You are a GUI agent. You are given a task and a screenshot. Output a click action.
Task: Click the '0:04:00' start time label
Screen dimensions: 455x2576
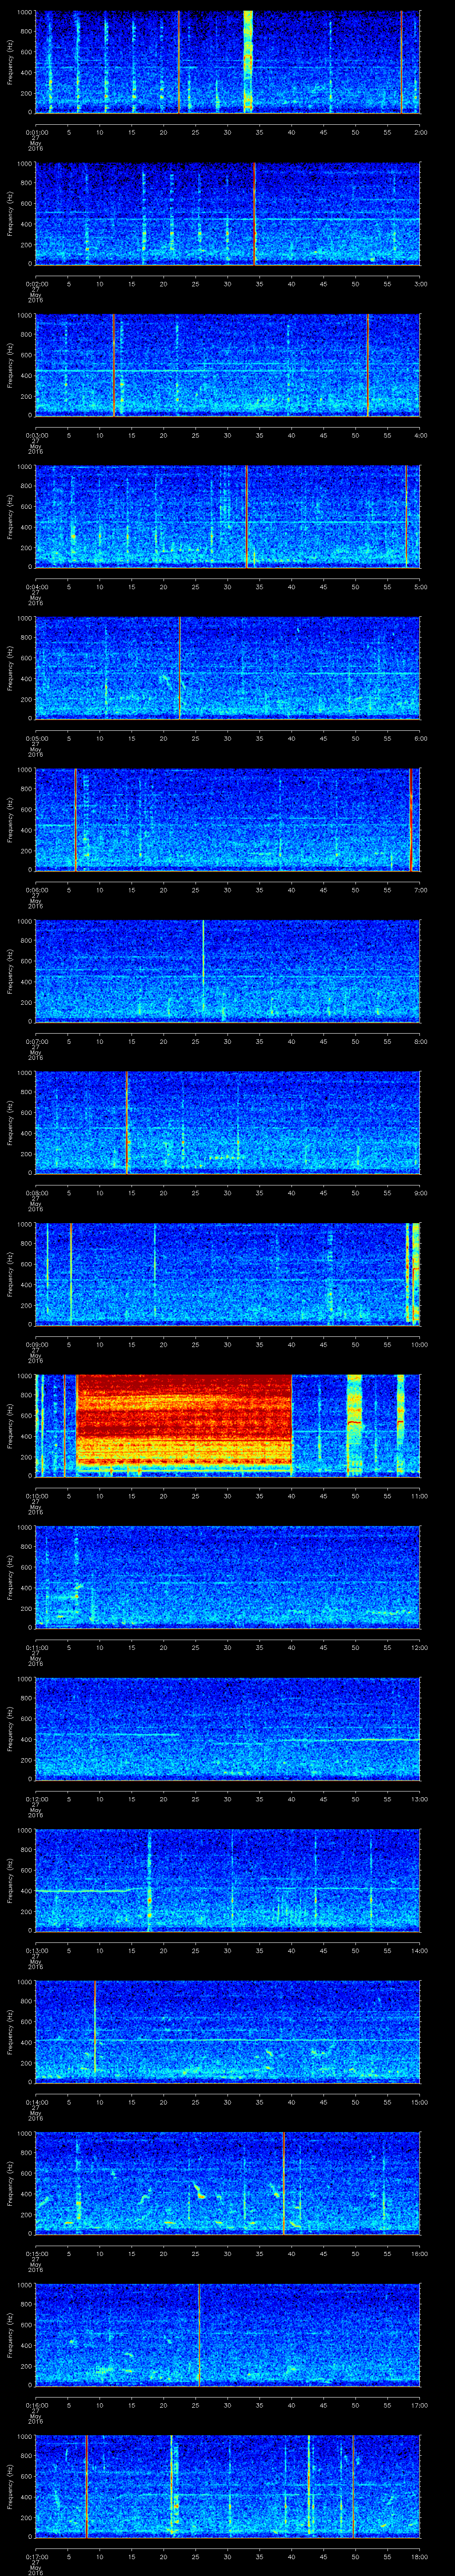(36, 587)
